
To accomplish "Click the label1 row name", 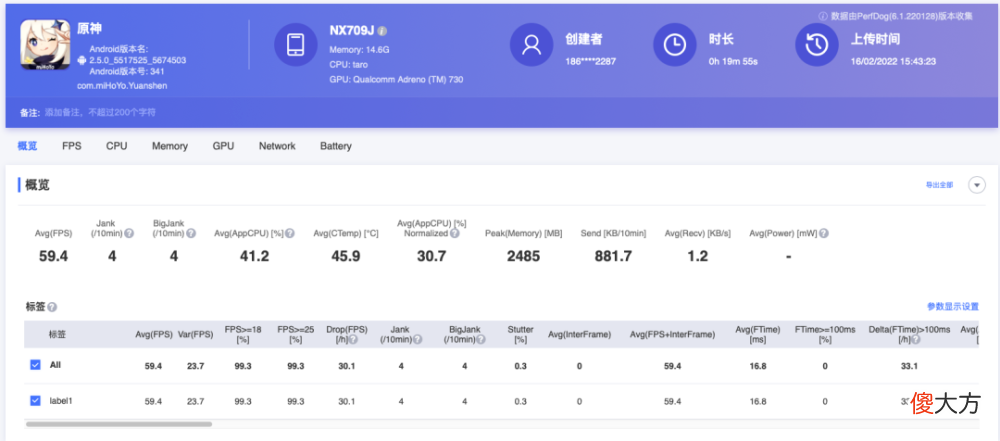I will [61, 401].
